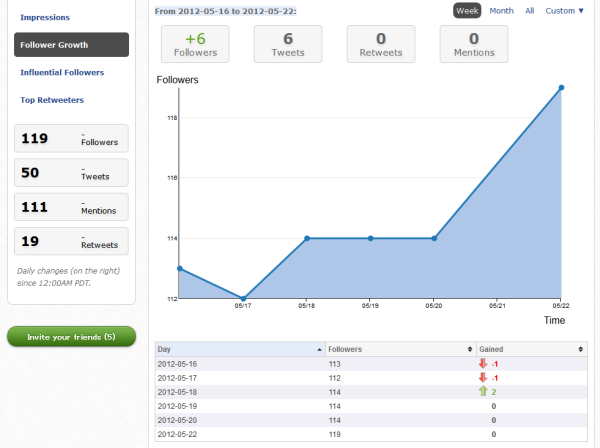This screenshot has width=600, height=448.
Task: Click the +6 Followers summary box
Action: 195,44
